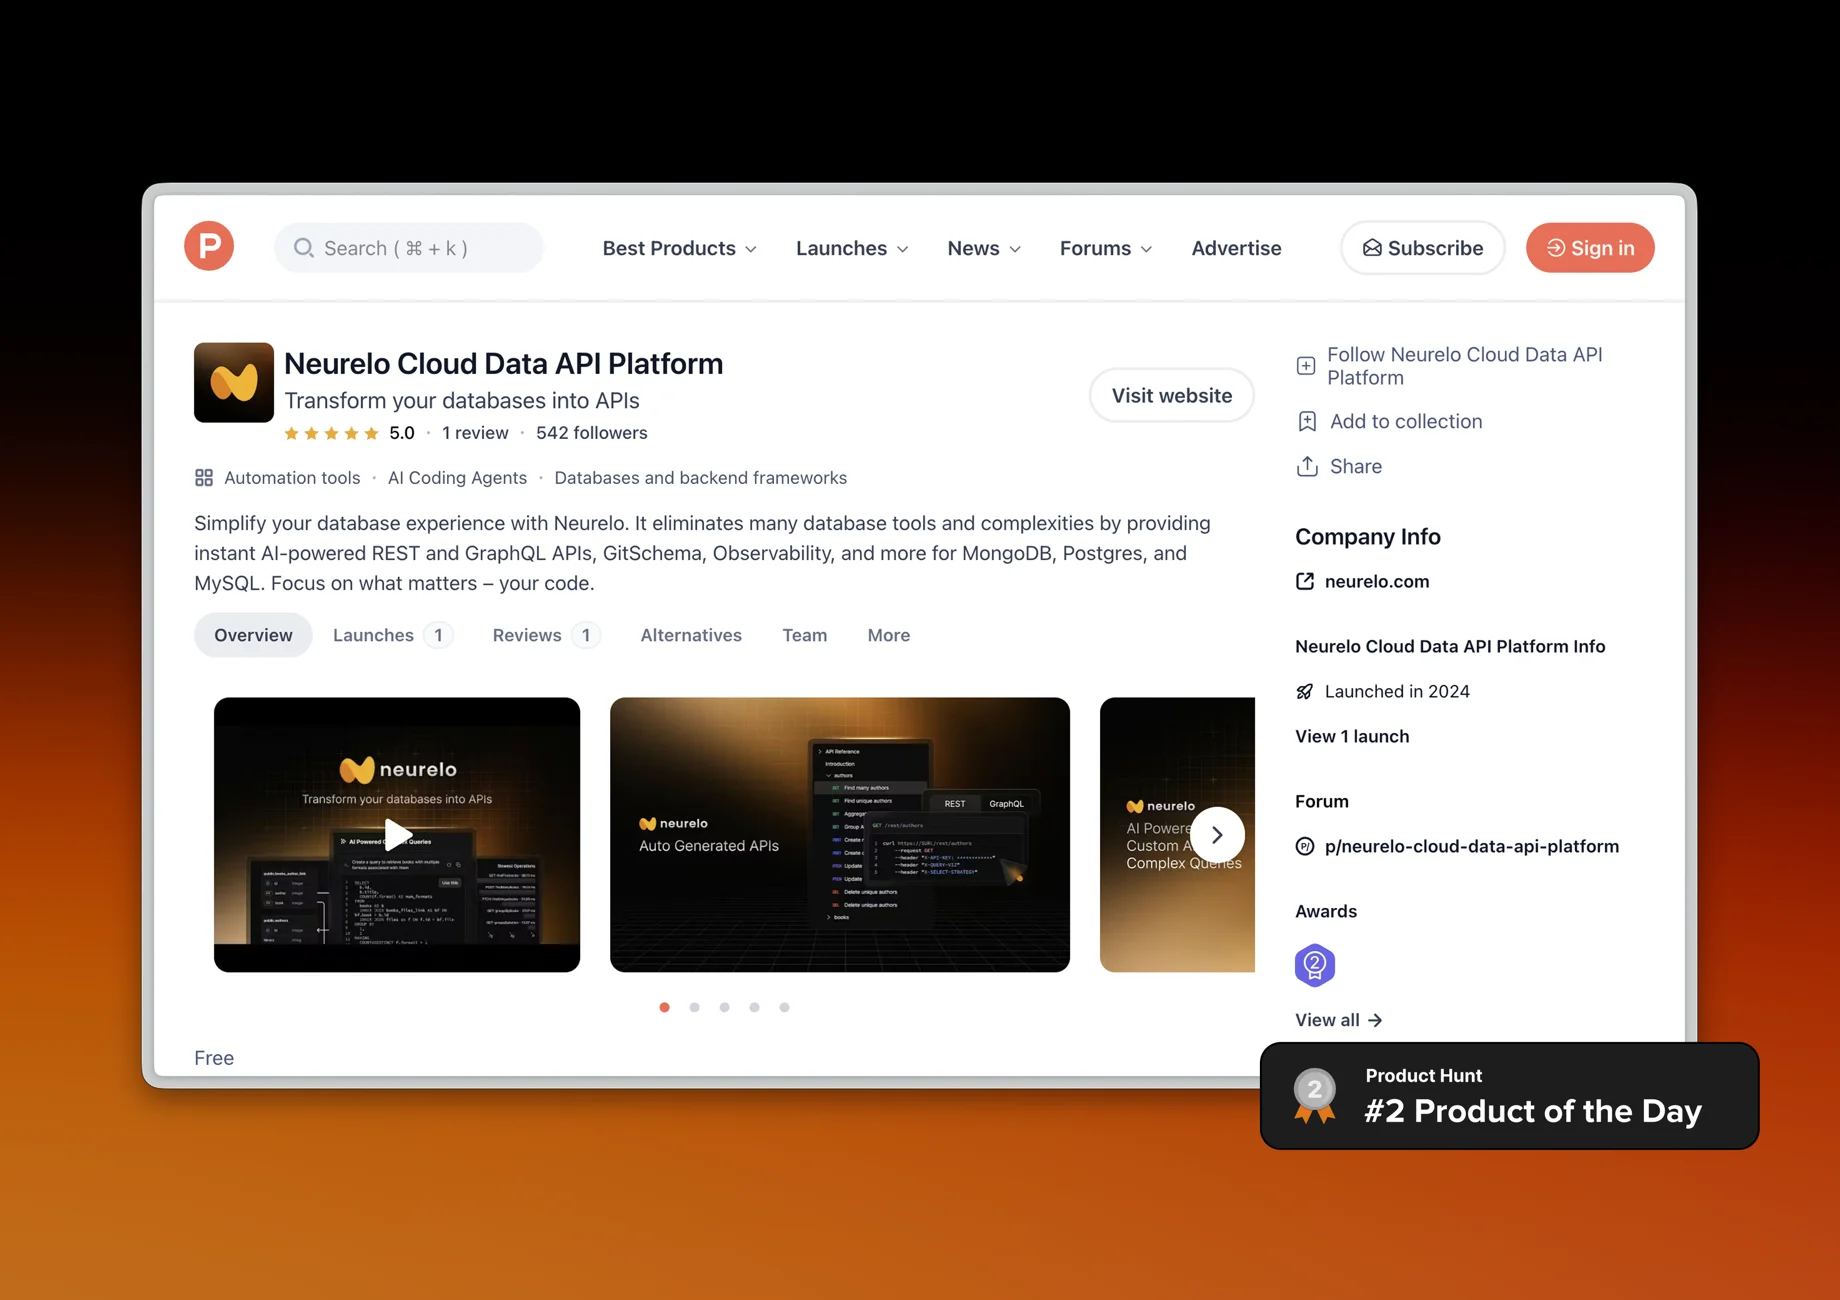Image resolution: width=1840 pixels, height=1300 pixels.
Task: Select the second carousel dot
Action: coord(694,1007)
